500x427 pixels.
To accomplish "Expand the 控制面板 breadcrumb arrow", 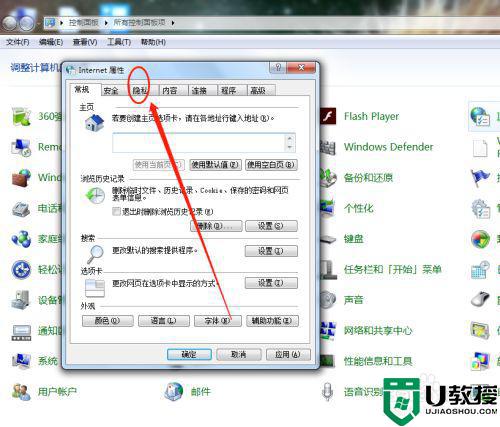I will (106, 23).
